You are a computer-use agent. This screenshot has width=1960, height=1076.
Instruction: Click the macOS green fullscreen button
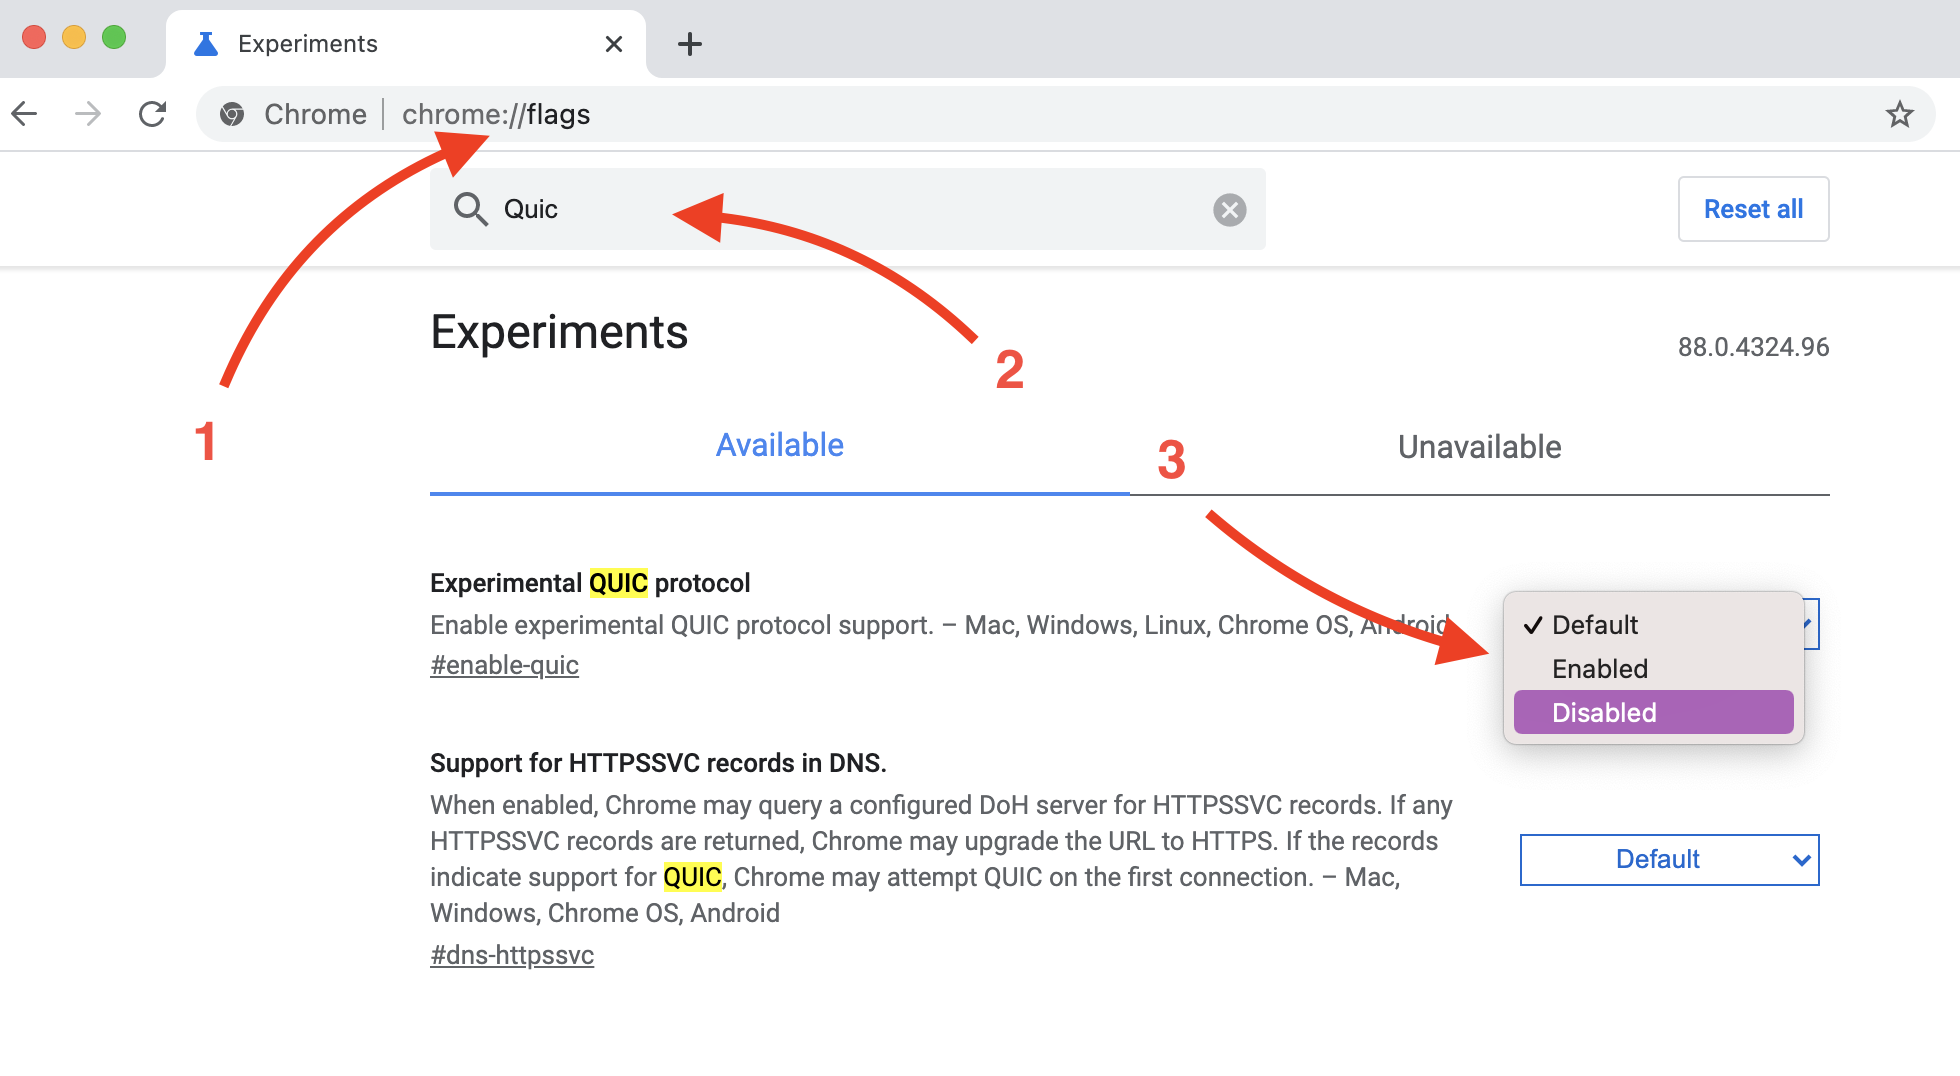coord(114,38)
